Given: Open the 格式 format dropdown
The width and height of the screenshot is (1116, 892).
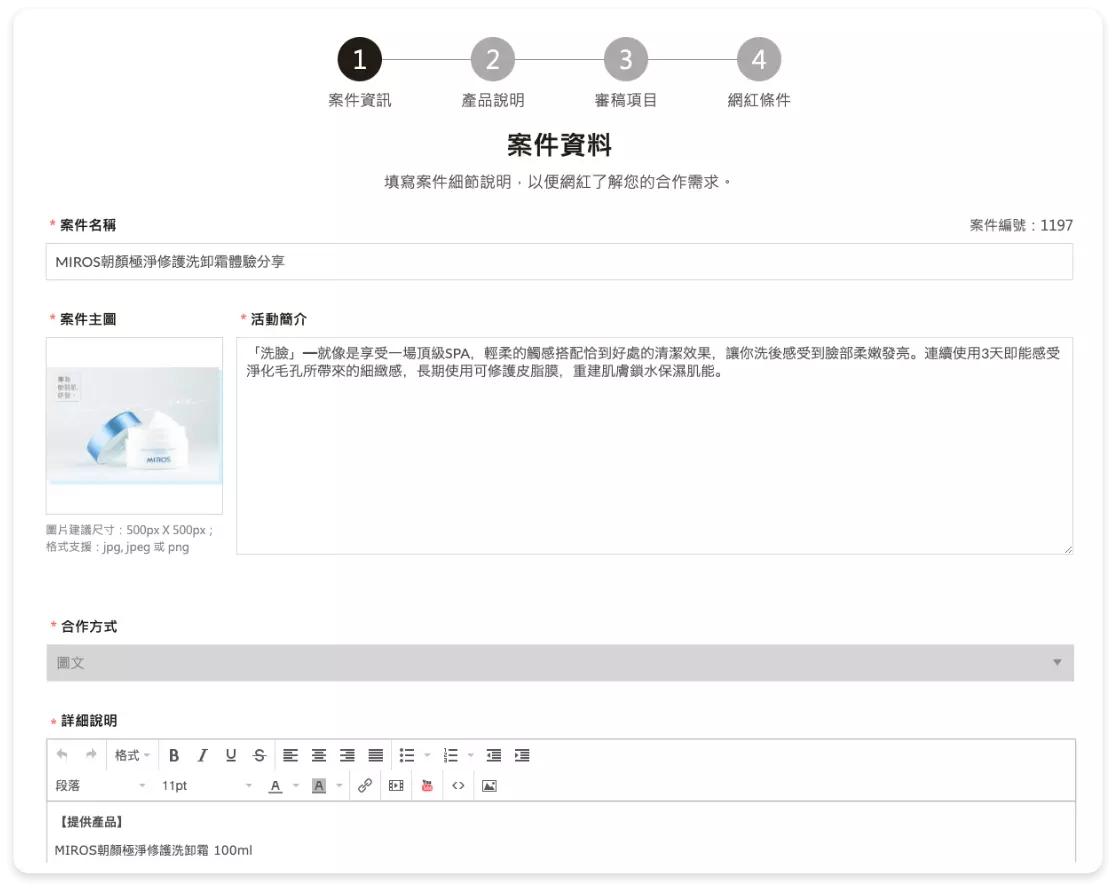Looking at the screenshot, I should [x=131, y=755].
